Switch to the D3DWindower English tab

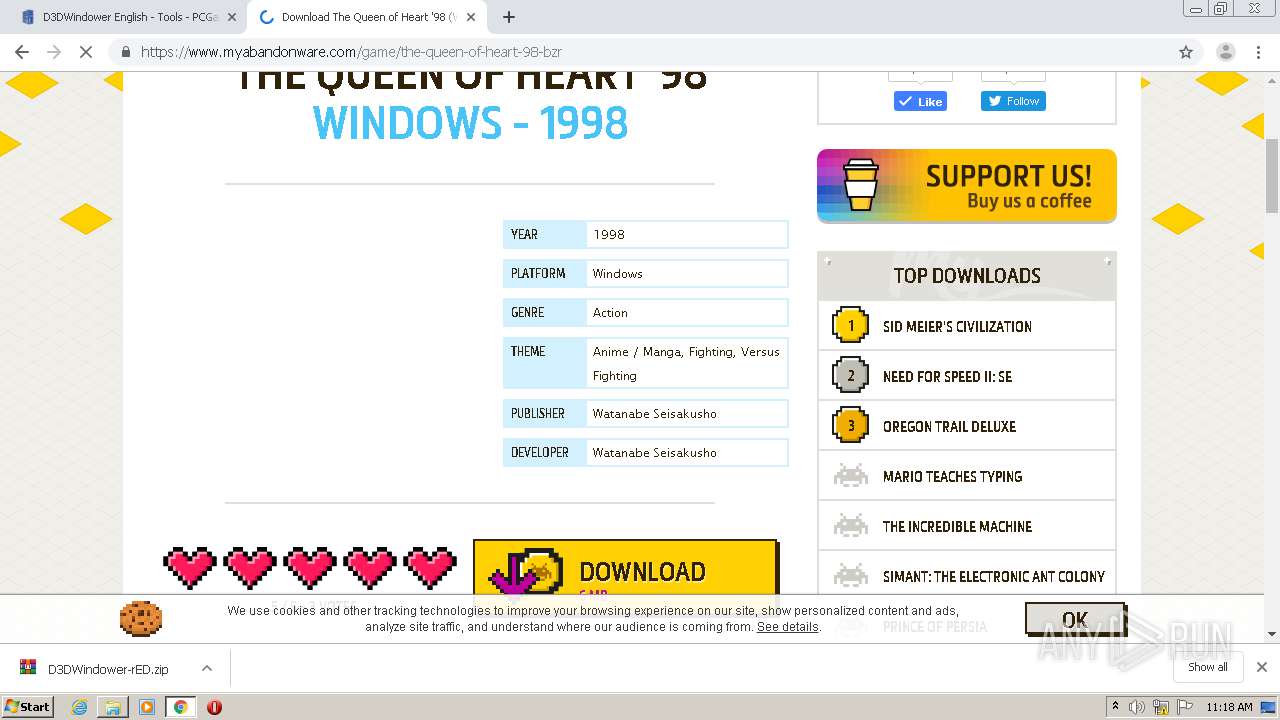[x=127, y=17]
